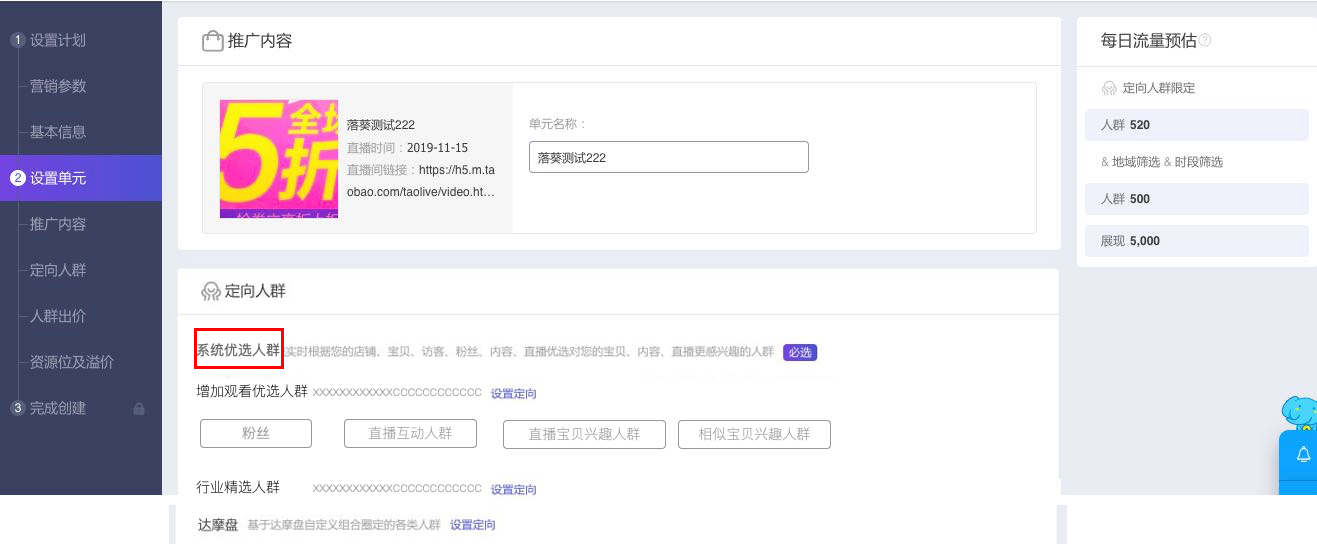This screenshot has height=555, width=1317.
Task: Open step 3 完成创建 in sidebar
Action: pyautogui.click(x=48, y=408)
